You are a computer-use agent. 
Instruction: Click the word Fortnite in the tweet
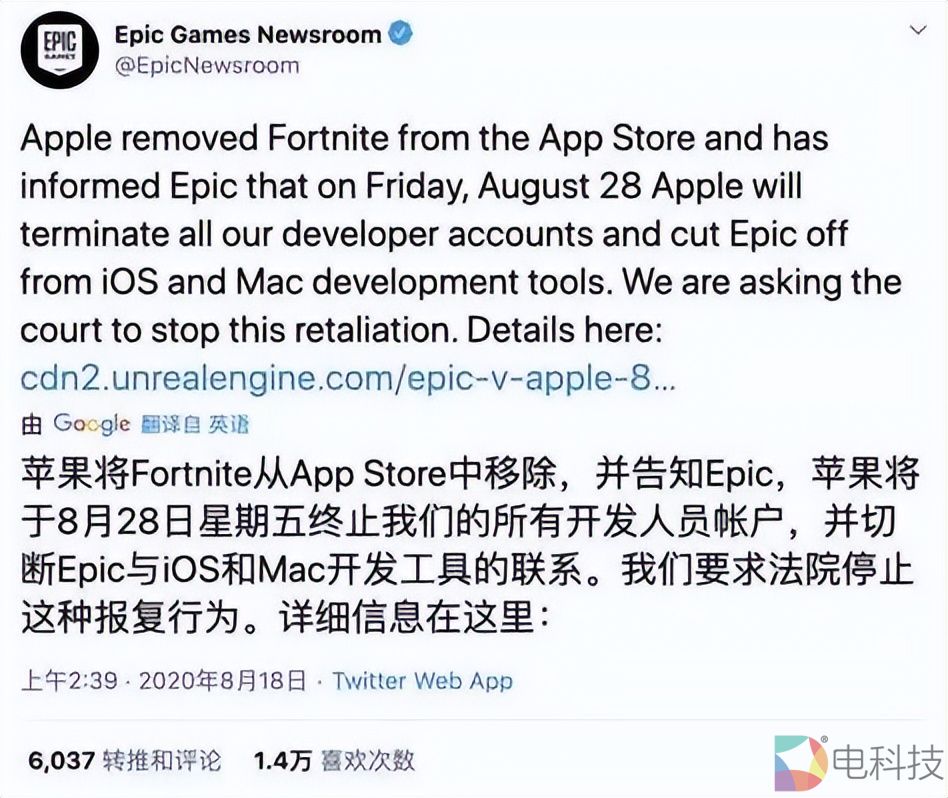pos(330,138)
